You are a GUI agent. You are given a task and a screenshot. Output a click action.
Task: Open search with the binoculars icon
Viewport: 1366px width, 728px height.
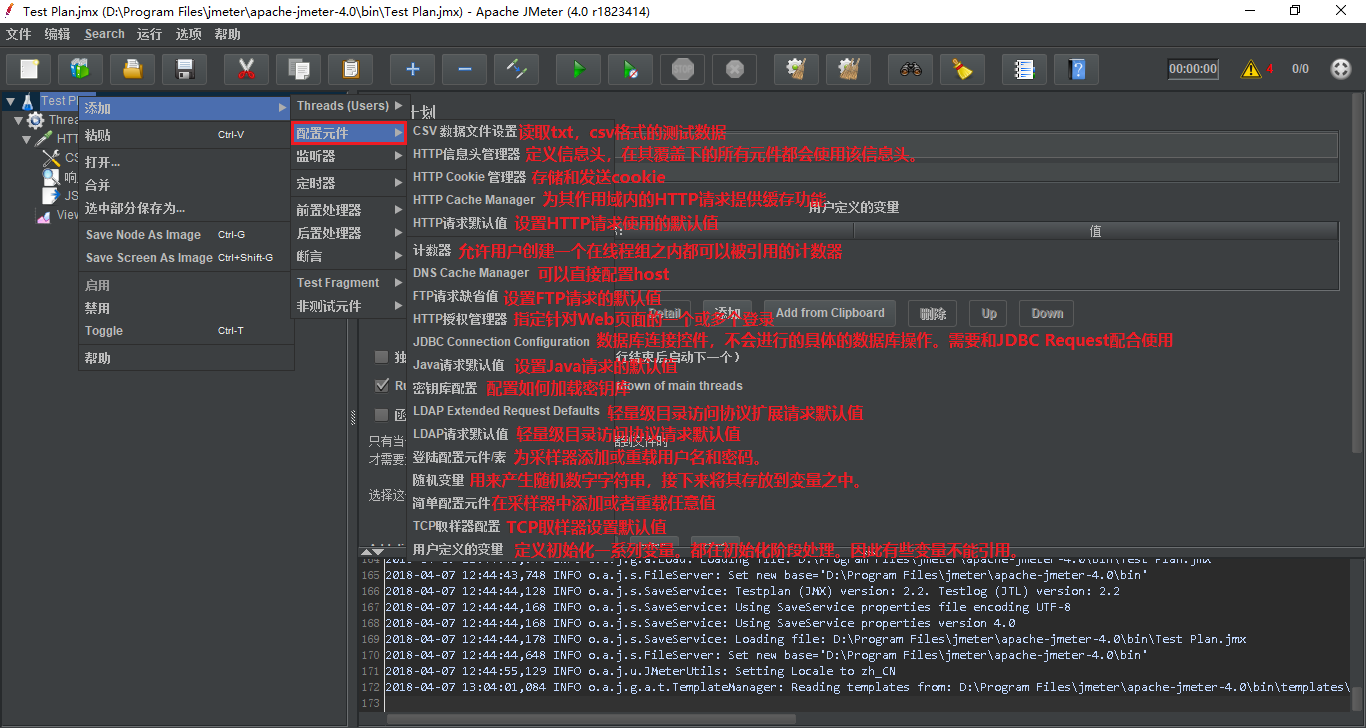910,69
